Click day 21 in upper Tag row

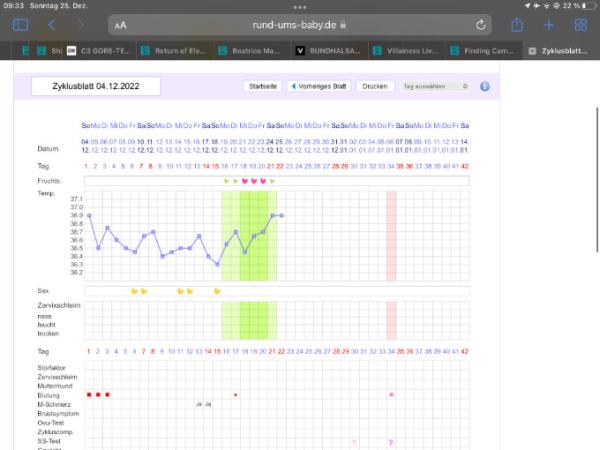pos(271,166)
